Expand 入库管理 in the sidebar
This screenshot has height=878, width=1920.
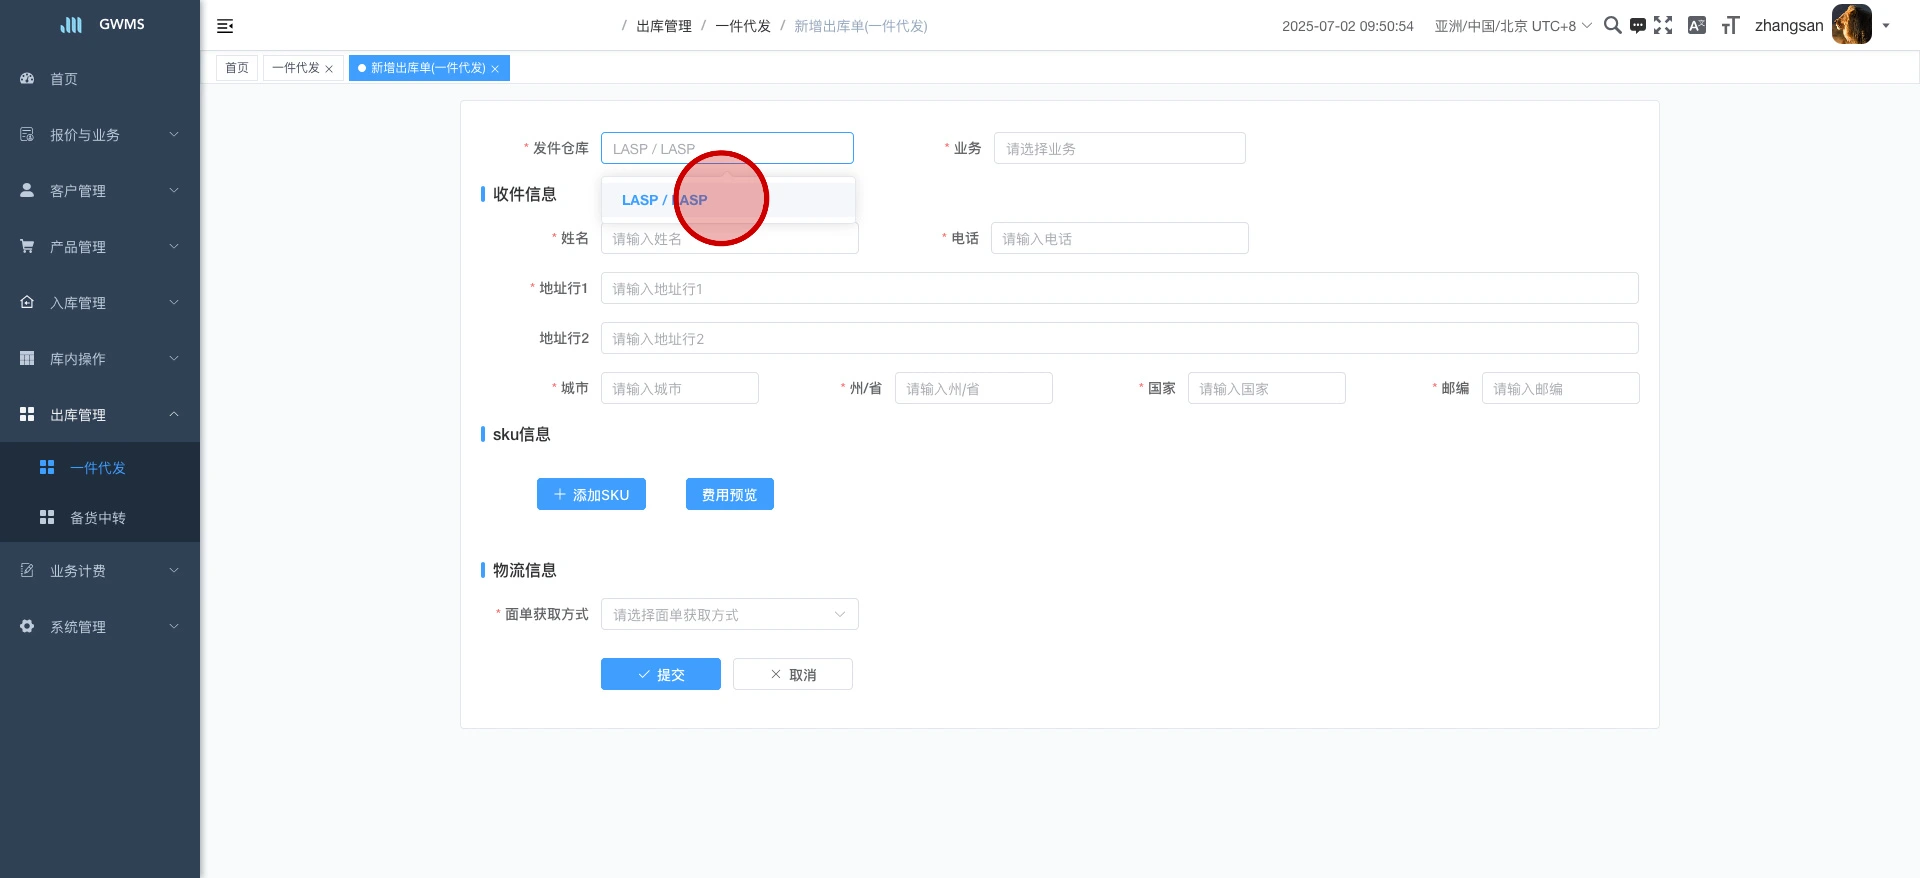point(100,303)
